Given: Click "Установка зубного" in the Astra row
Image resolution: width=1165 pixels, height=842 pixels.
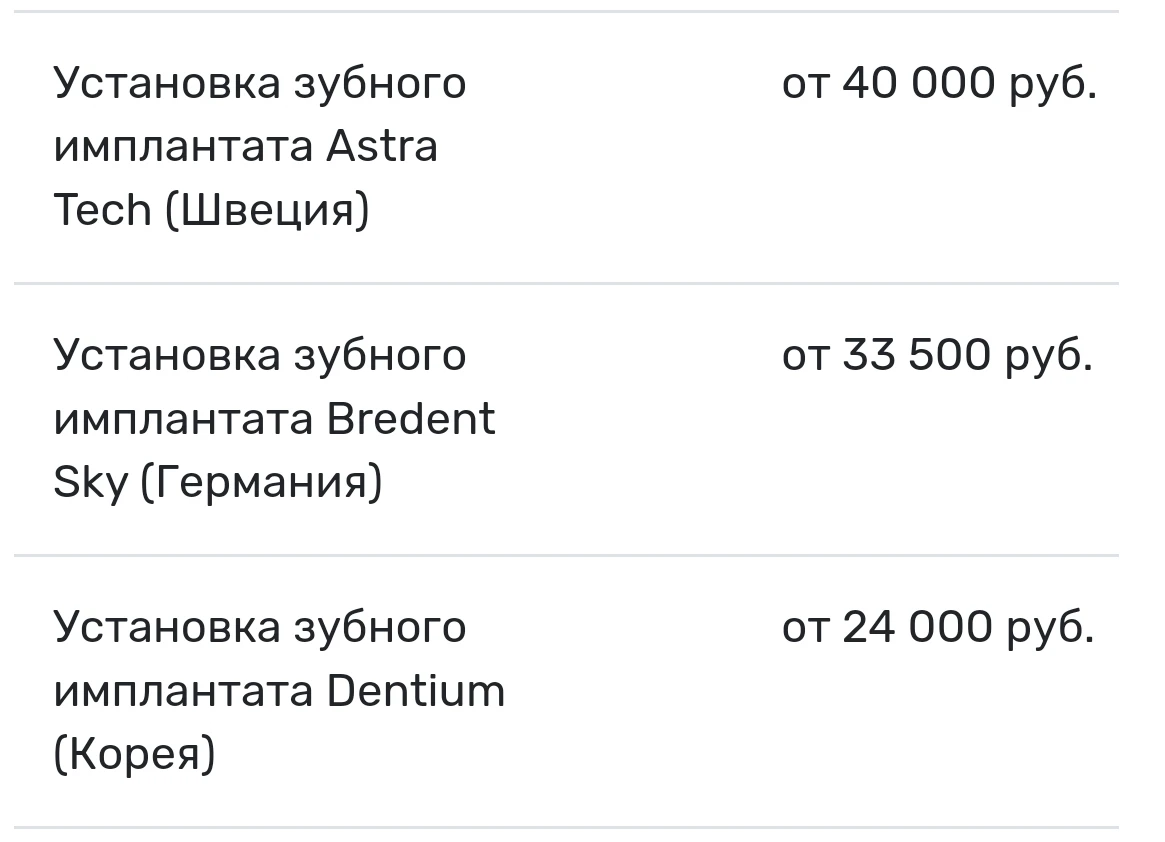Looking at the screenshot, I should click(x=260, y=83).
